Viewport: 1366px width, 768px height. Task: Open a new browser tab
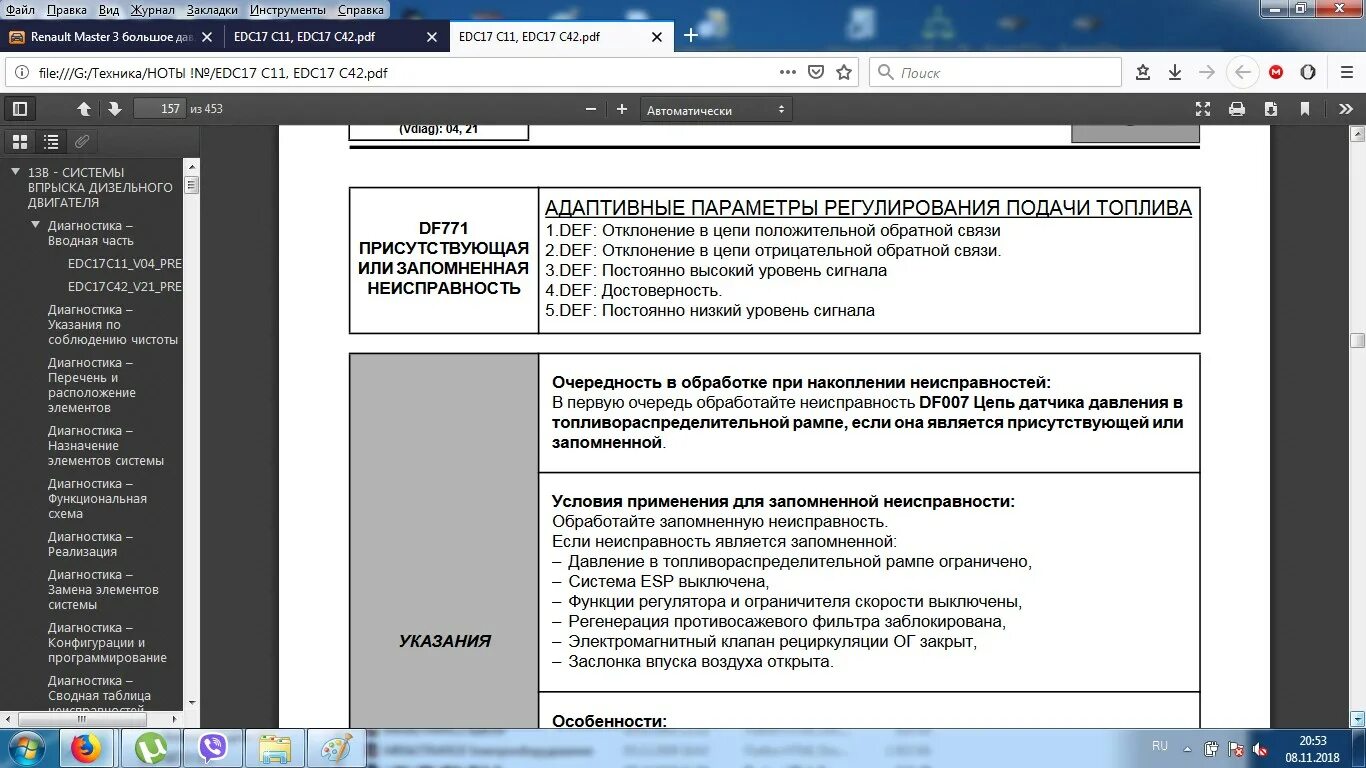click(690, 36)
